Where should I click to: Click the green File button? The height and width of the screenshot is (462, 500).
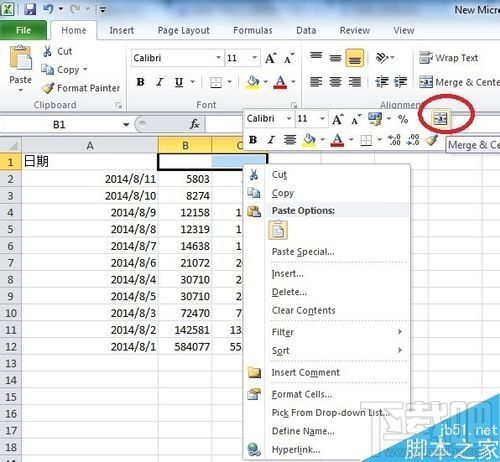click(x=23, y=30)
